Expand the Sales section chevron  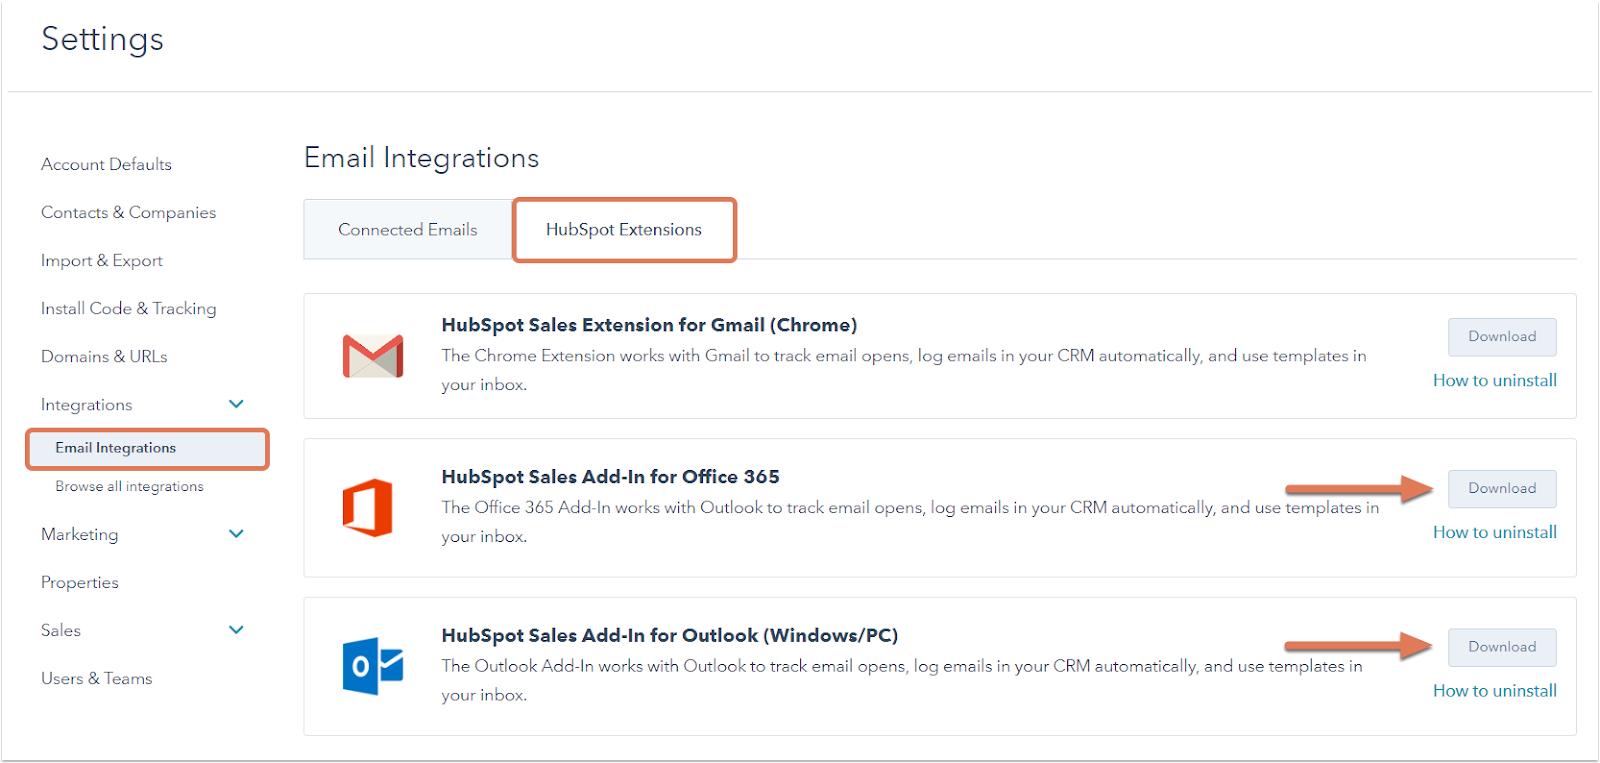[x=236, y=630]
